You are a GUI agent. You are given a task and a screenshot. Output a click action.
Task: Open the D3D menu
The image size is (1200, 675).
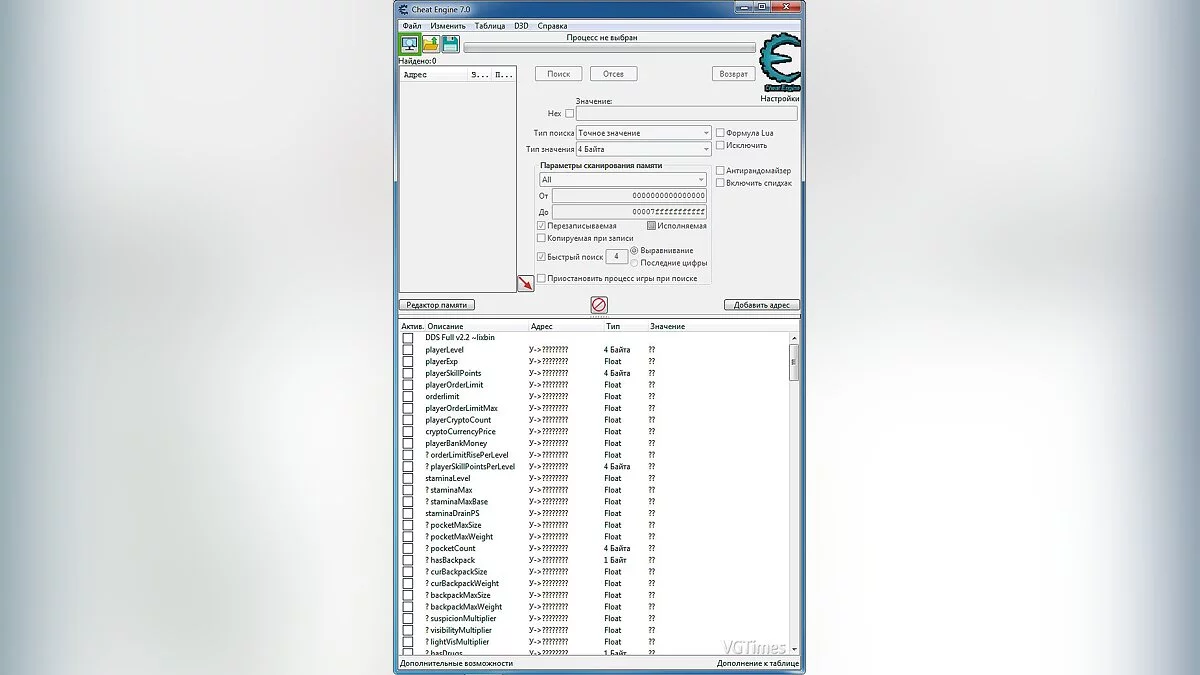pyautogui.click(x=521, y=25)
